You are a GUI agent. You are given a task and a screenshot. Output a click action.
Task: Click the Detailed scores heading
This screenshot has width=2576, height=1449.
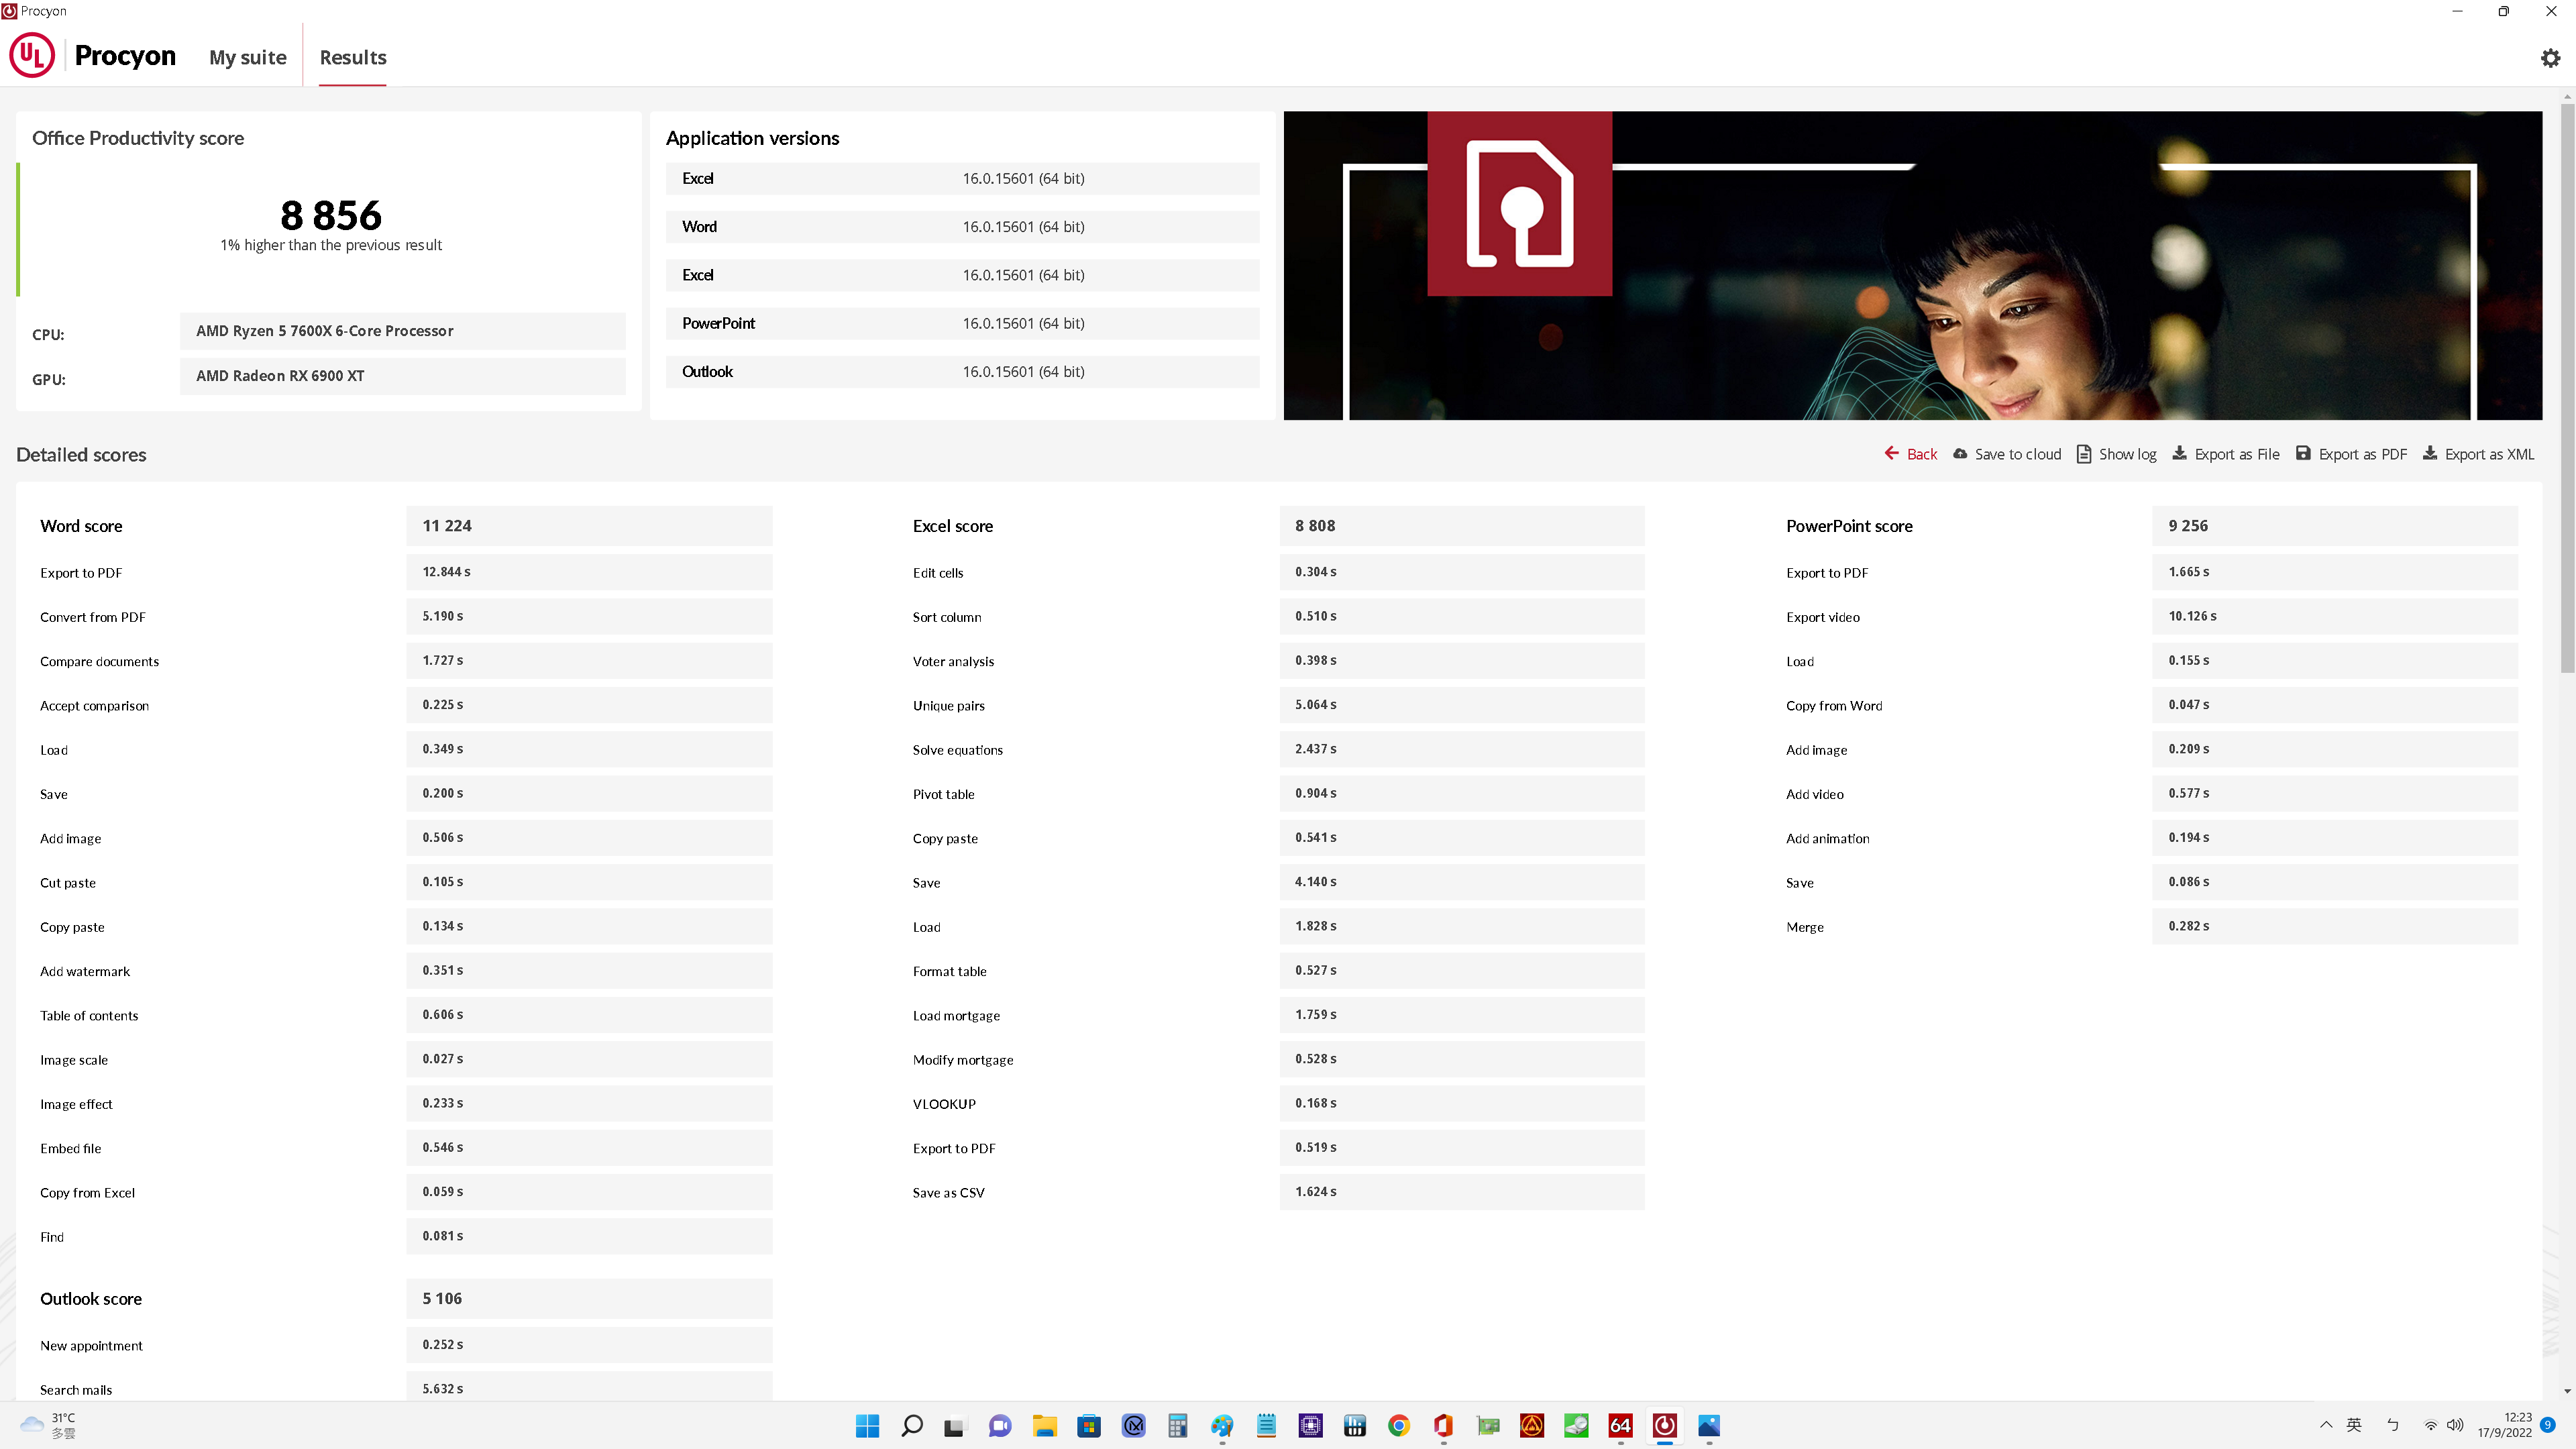point(81,455)
